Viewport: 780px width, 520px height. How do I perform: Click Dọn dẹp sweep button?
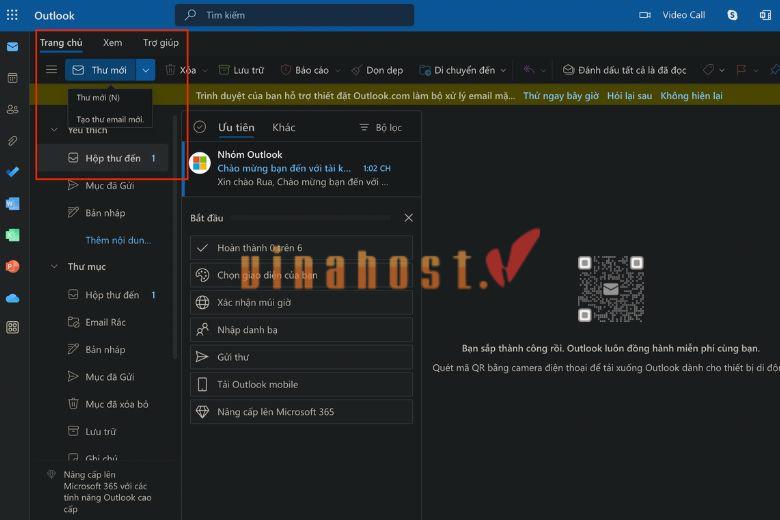(x=377, y=70)
